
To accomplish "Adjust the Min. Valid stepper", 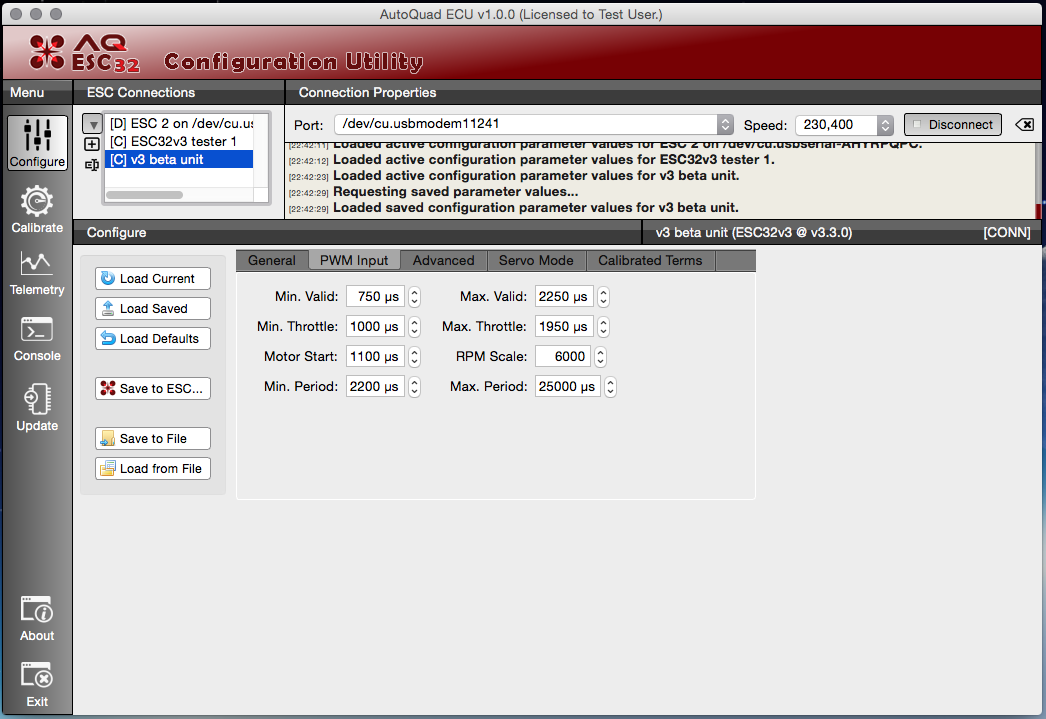I will tap(414, 297).
